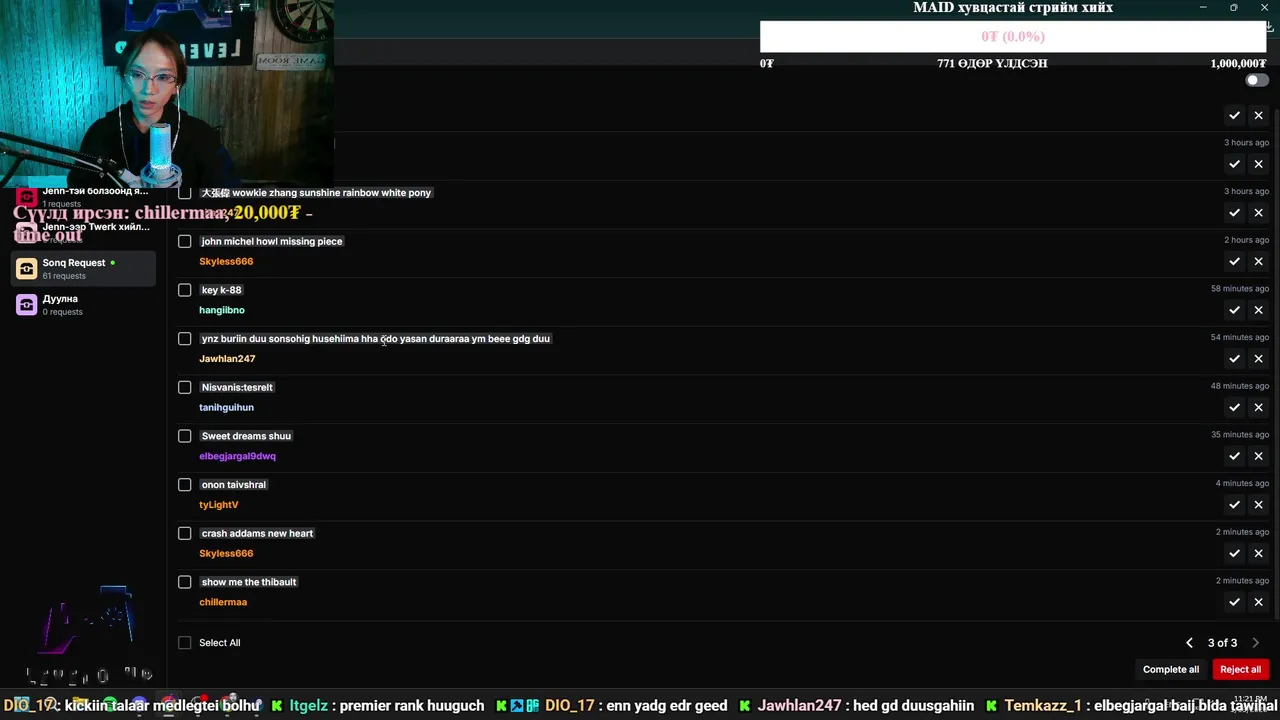Reject the onon taivshral request

(1258, 505)
